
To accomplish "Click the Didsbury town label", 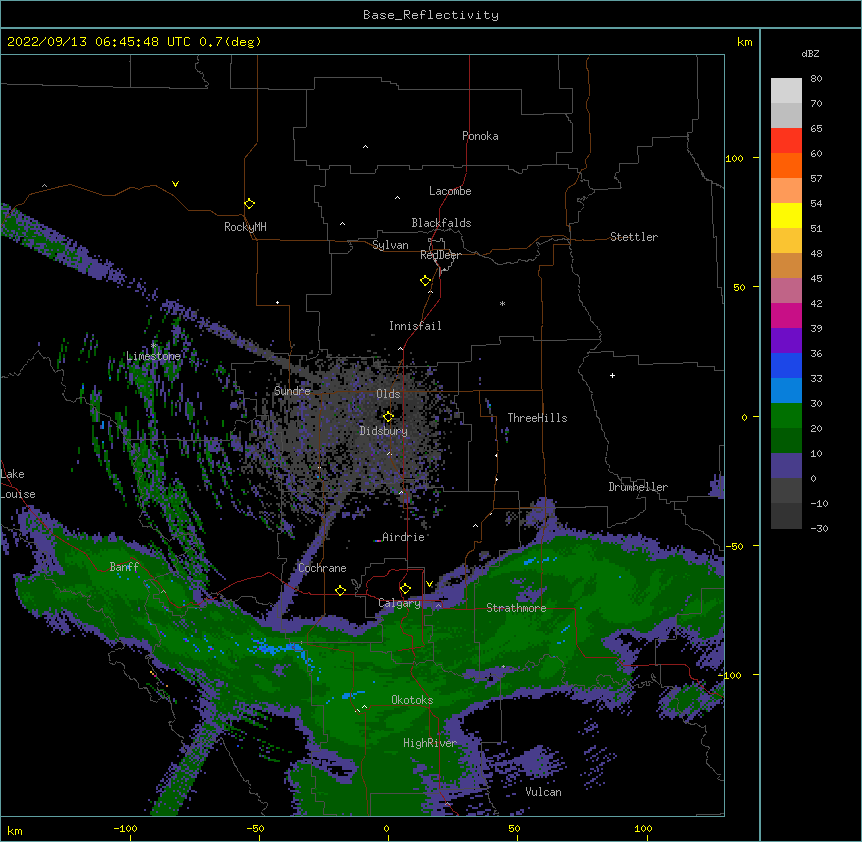I will tap(384, 431).
